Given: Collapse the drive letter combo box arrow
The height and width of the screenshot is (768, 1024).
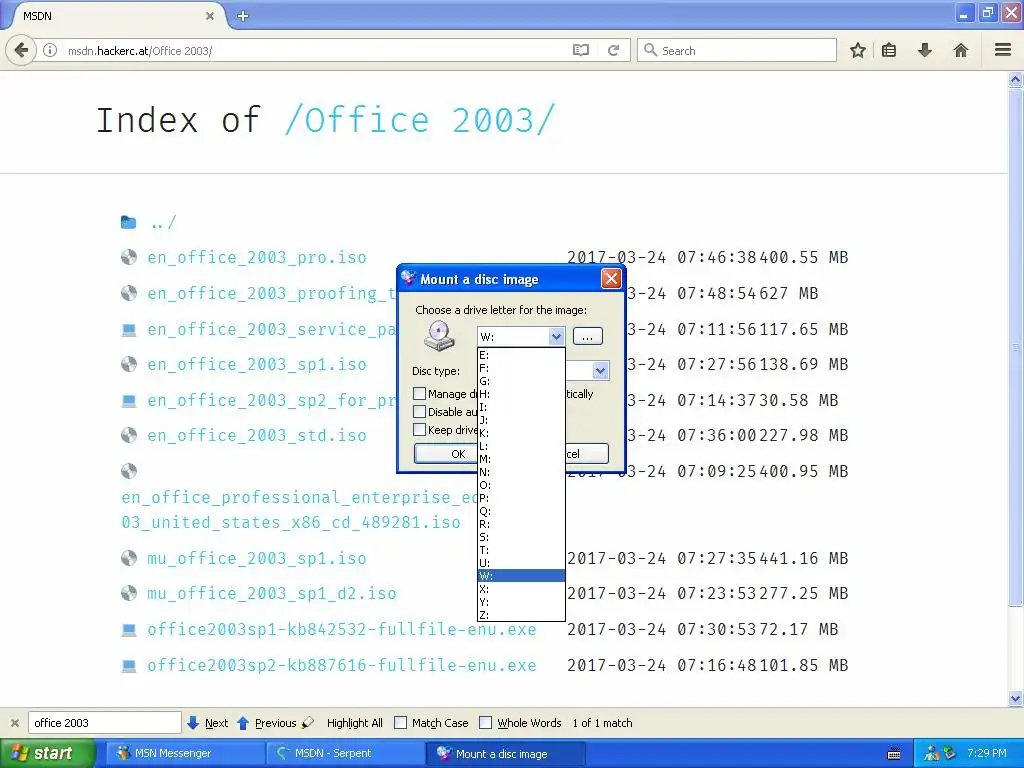Looking at the screenshot, I should (556, 337).
